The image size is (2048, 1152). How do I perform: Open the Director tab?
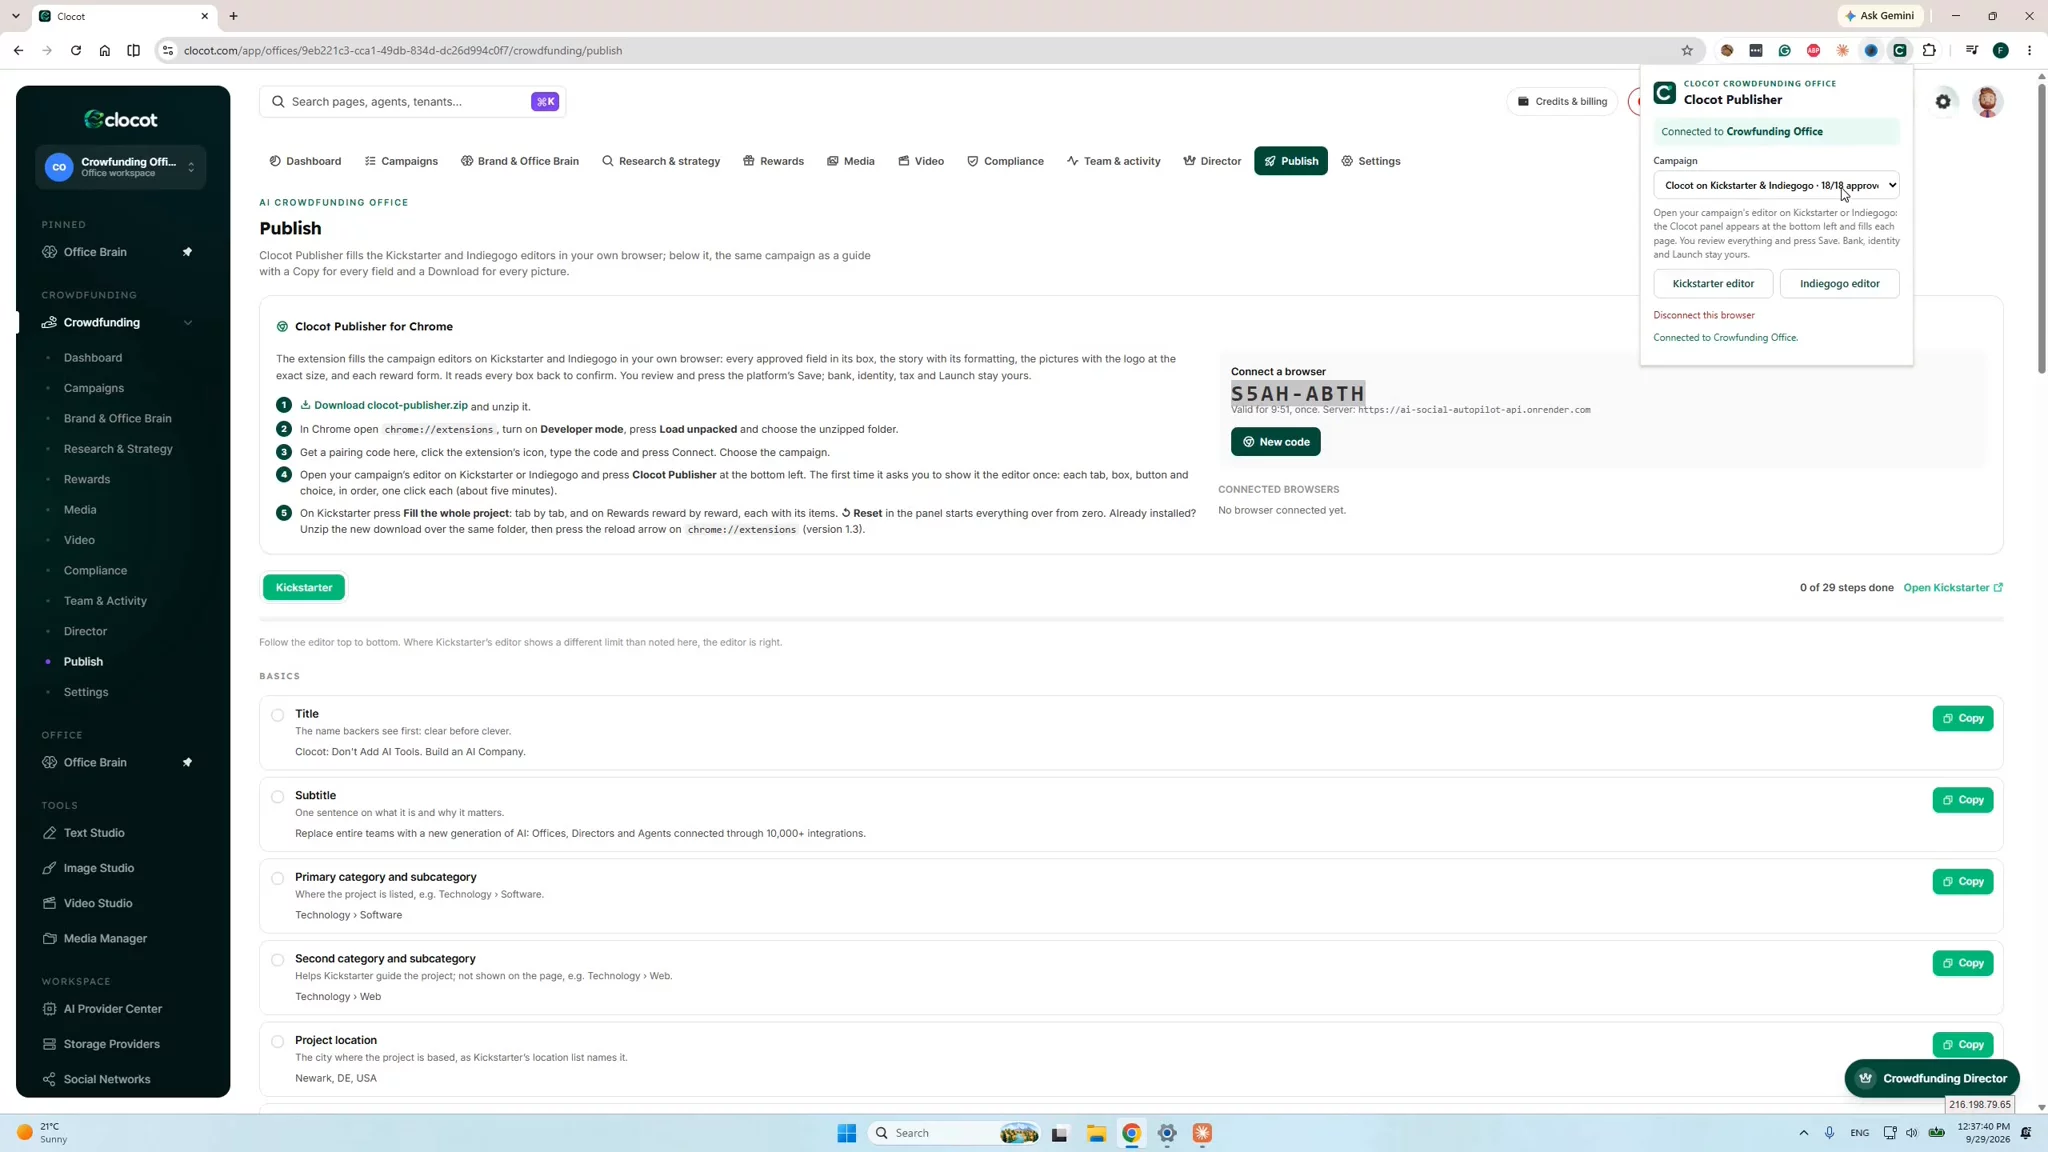pyautogui.click(x=1212, y=161)
